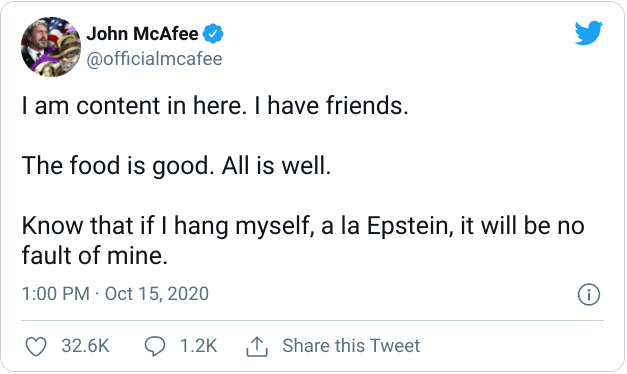Click the 'I have friends.' sentence
This screenshot has height=374, width=627.
(331, 106)
